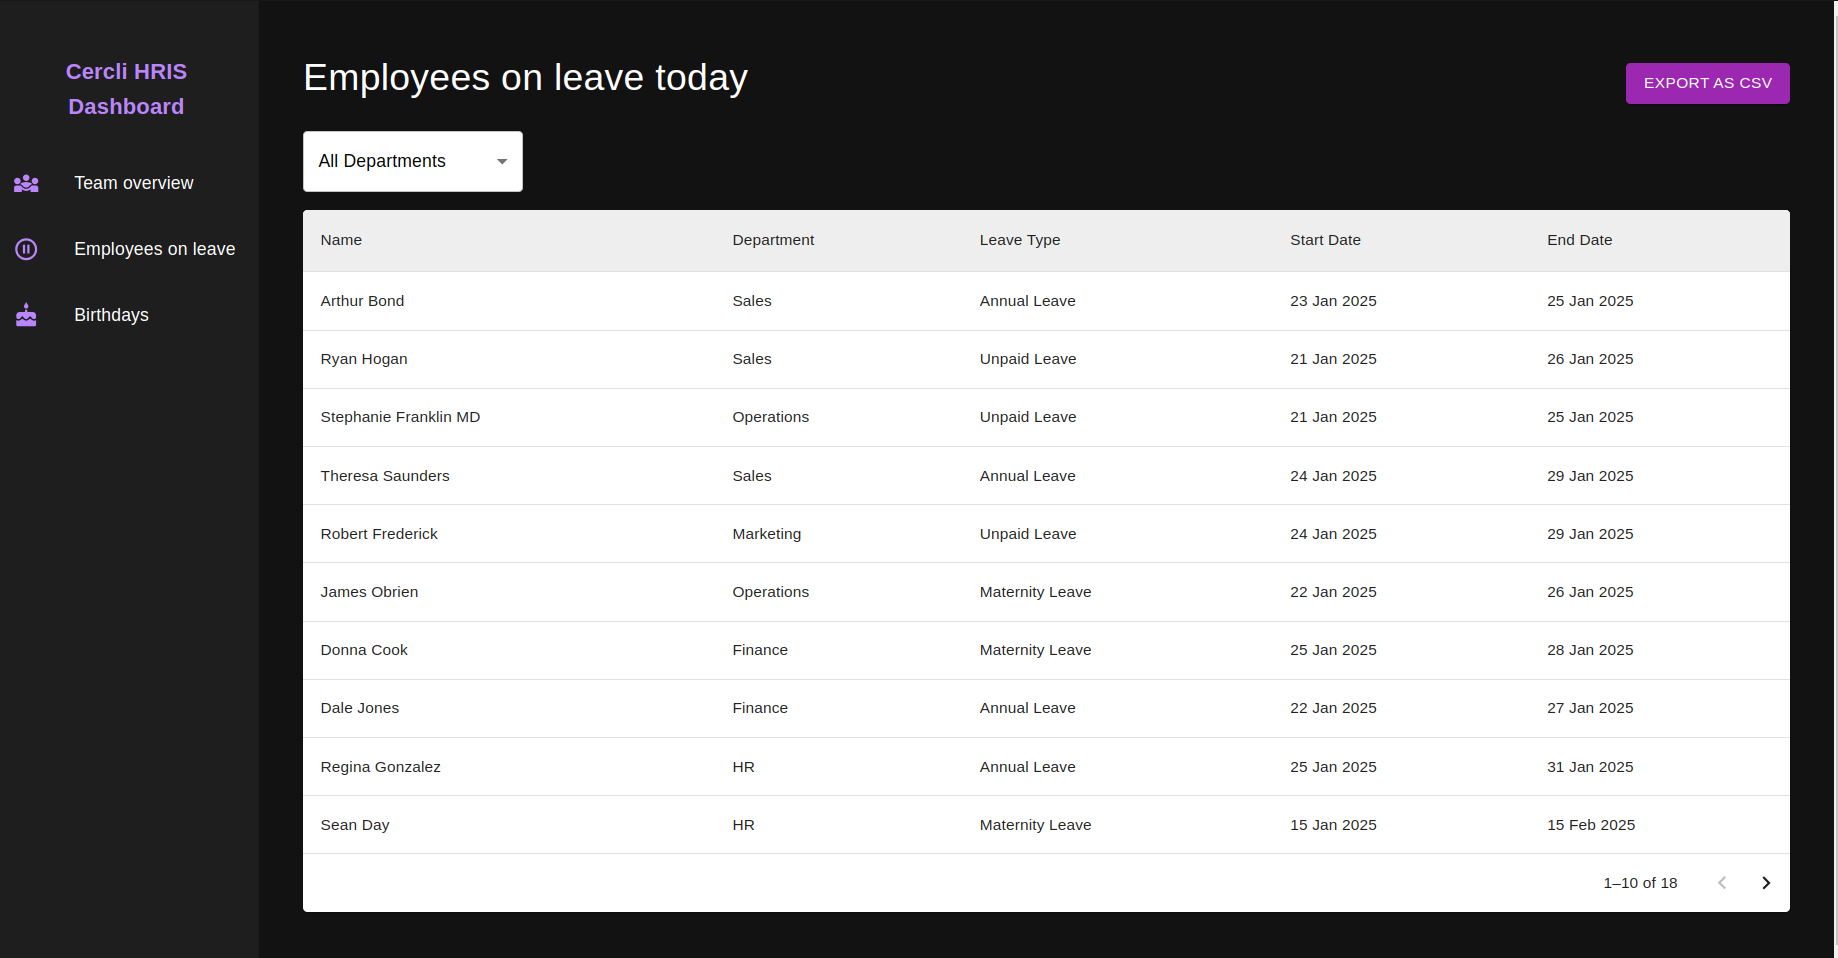
Task: Click Theresa Saunders name cell
Action: (x=385, y=476)
